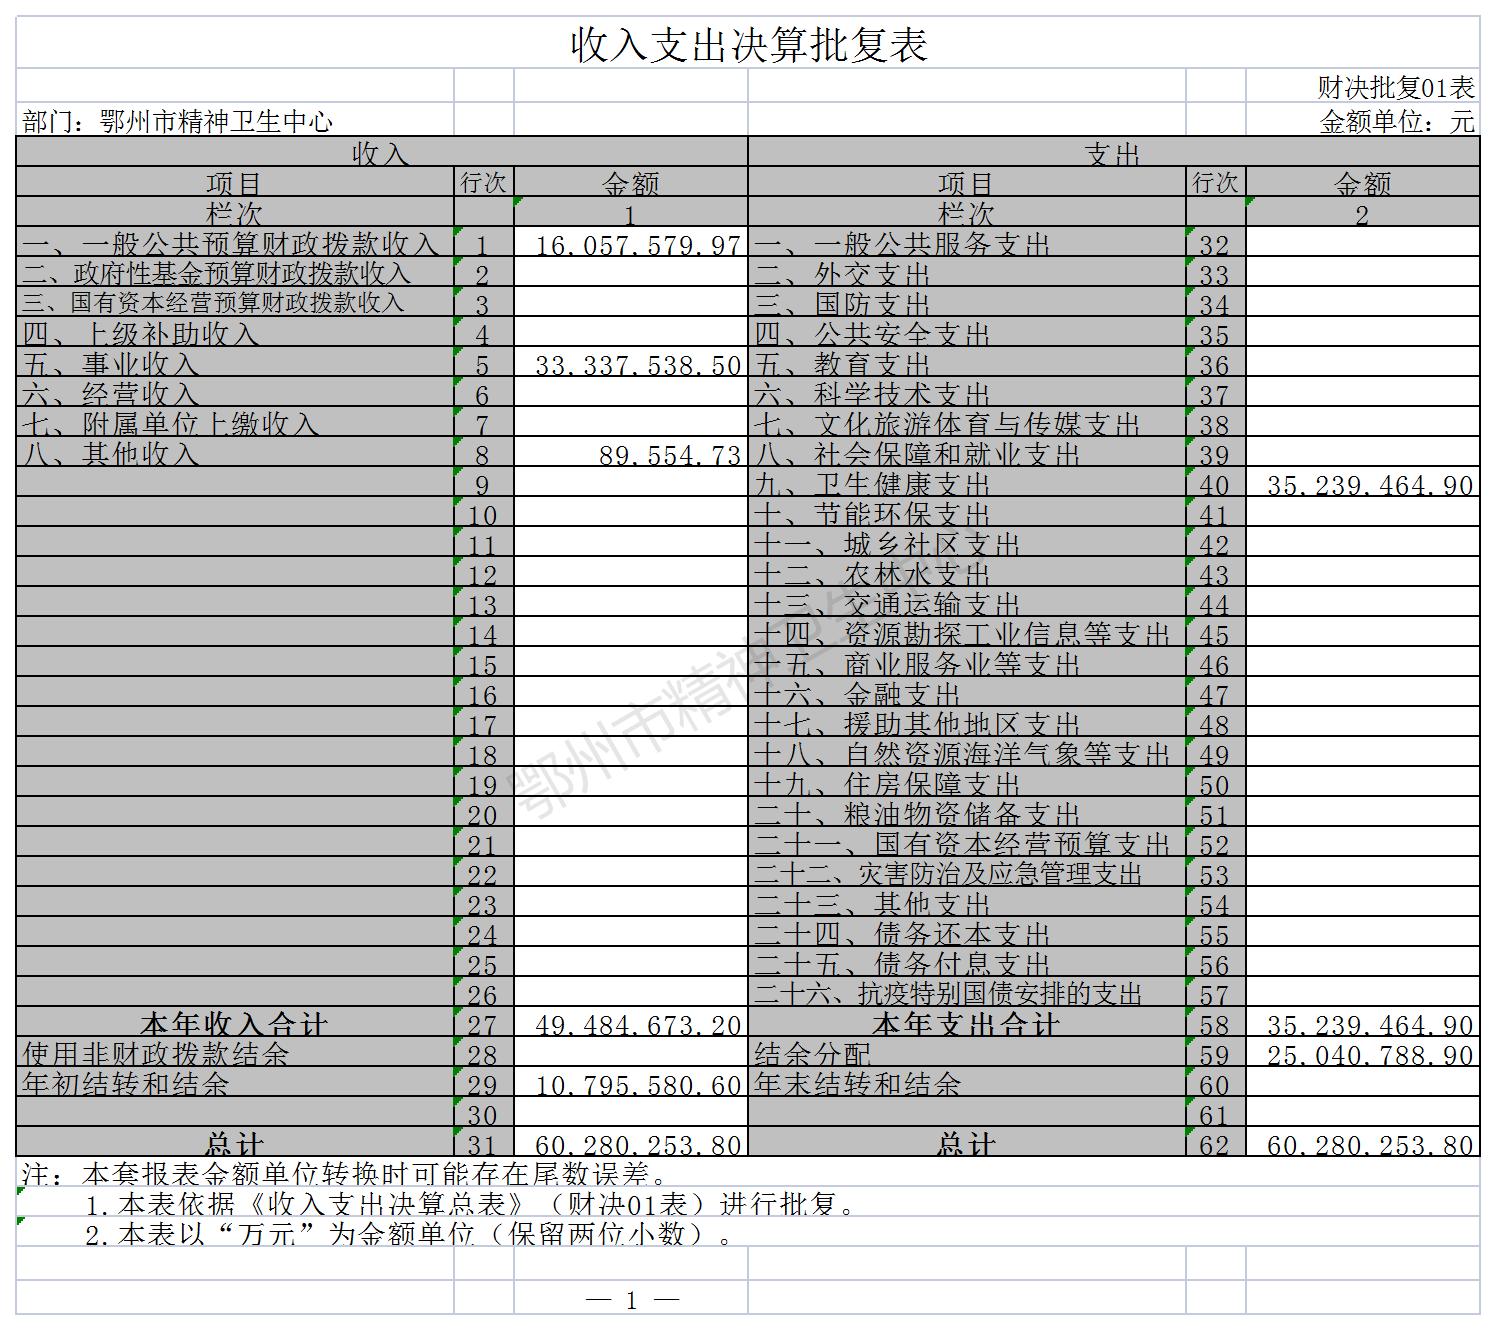Click the 本年收入合计 label
Viewport: 1496px width, 1330px height.
point(235,1023)
